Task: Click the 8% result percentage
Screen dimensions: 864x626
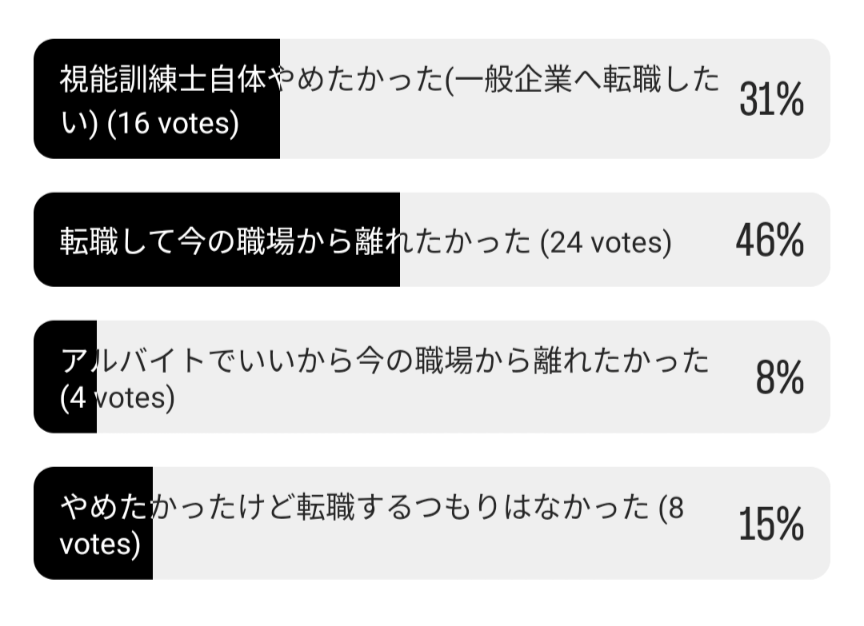Action: (780, 379)
